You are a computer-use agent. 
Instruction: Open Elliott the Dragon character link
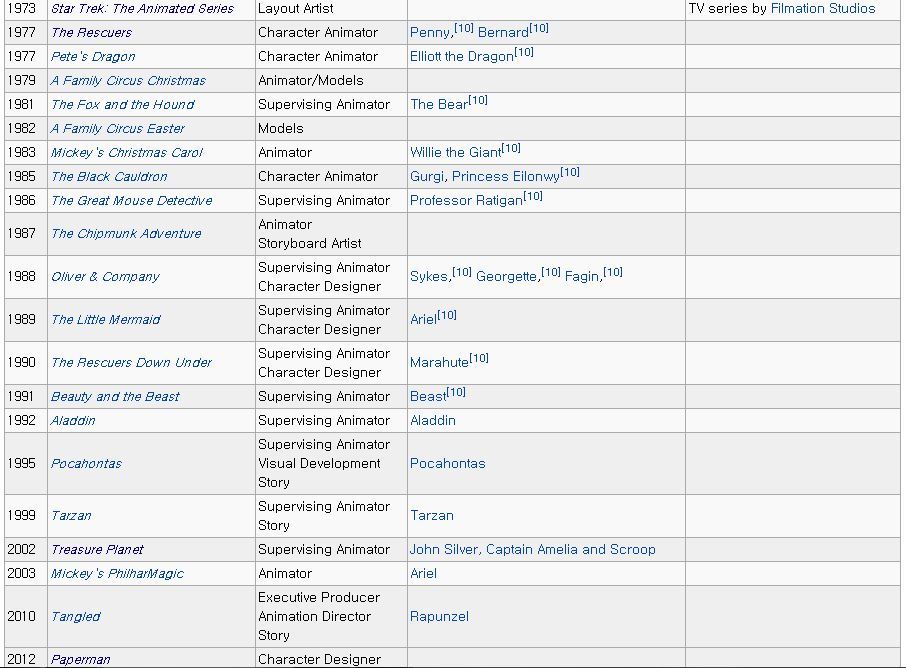[461, 57]
